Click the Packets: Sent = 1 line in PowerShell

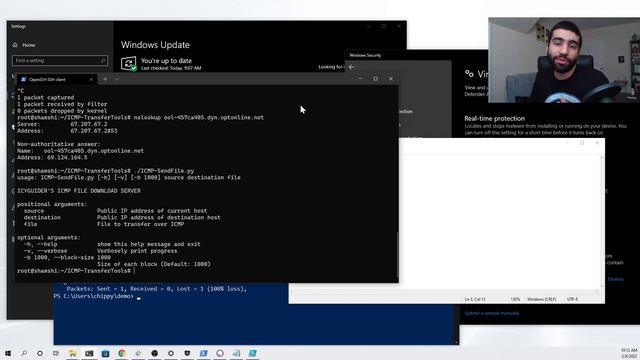pos(157,289)
